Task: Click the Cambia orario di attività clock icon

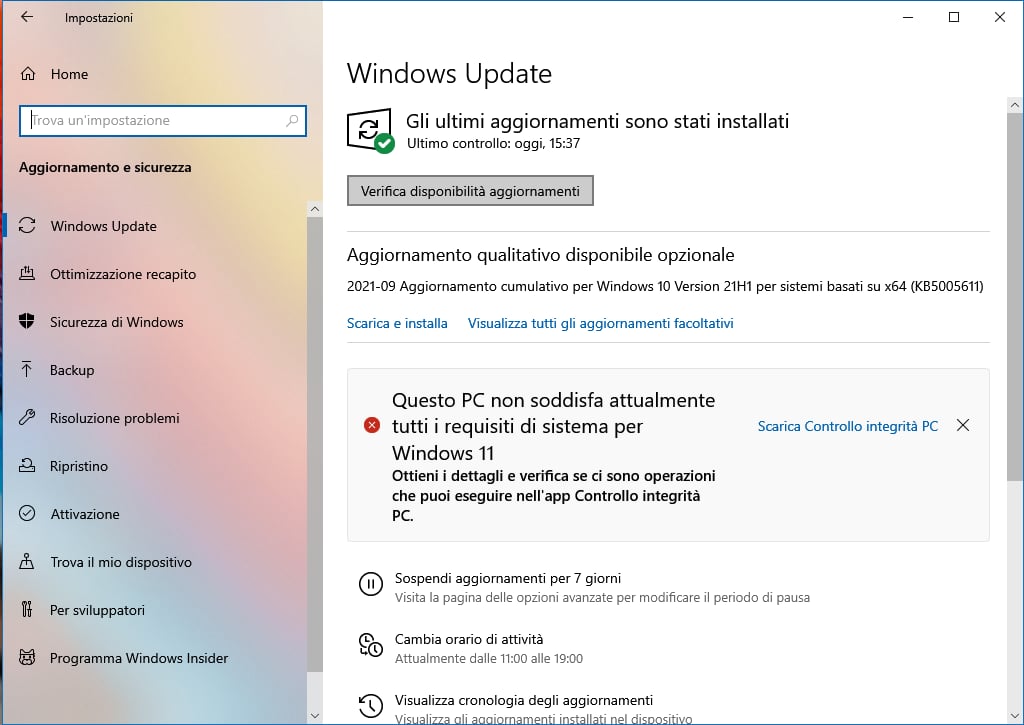Action: (371, 645)
